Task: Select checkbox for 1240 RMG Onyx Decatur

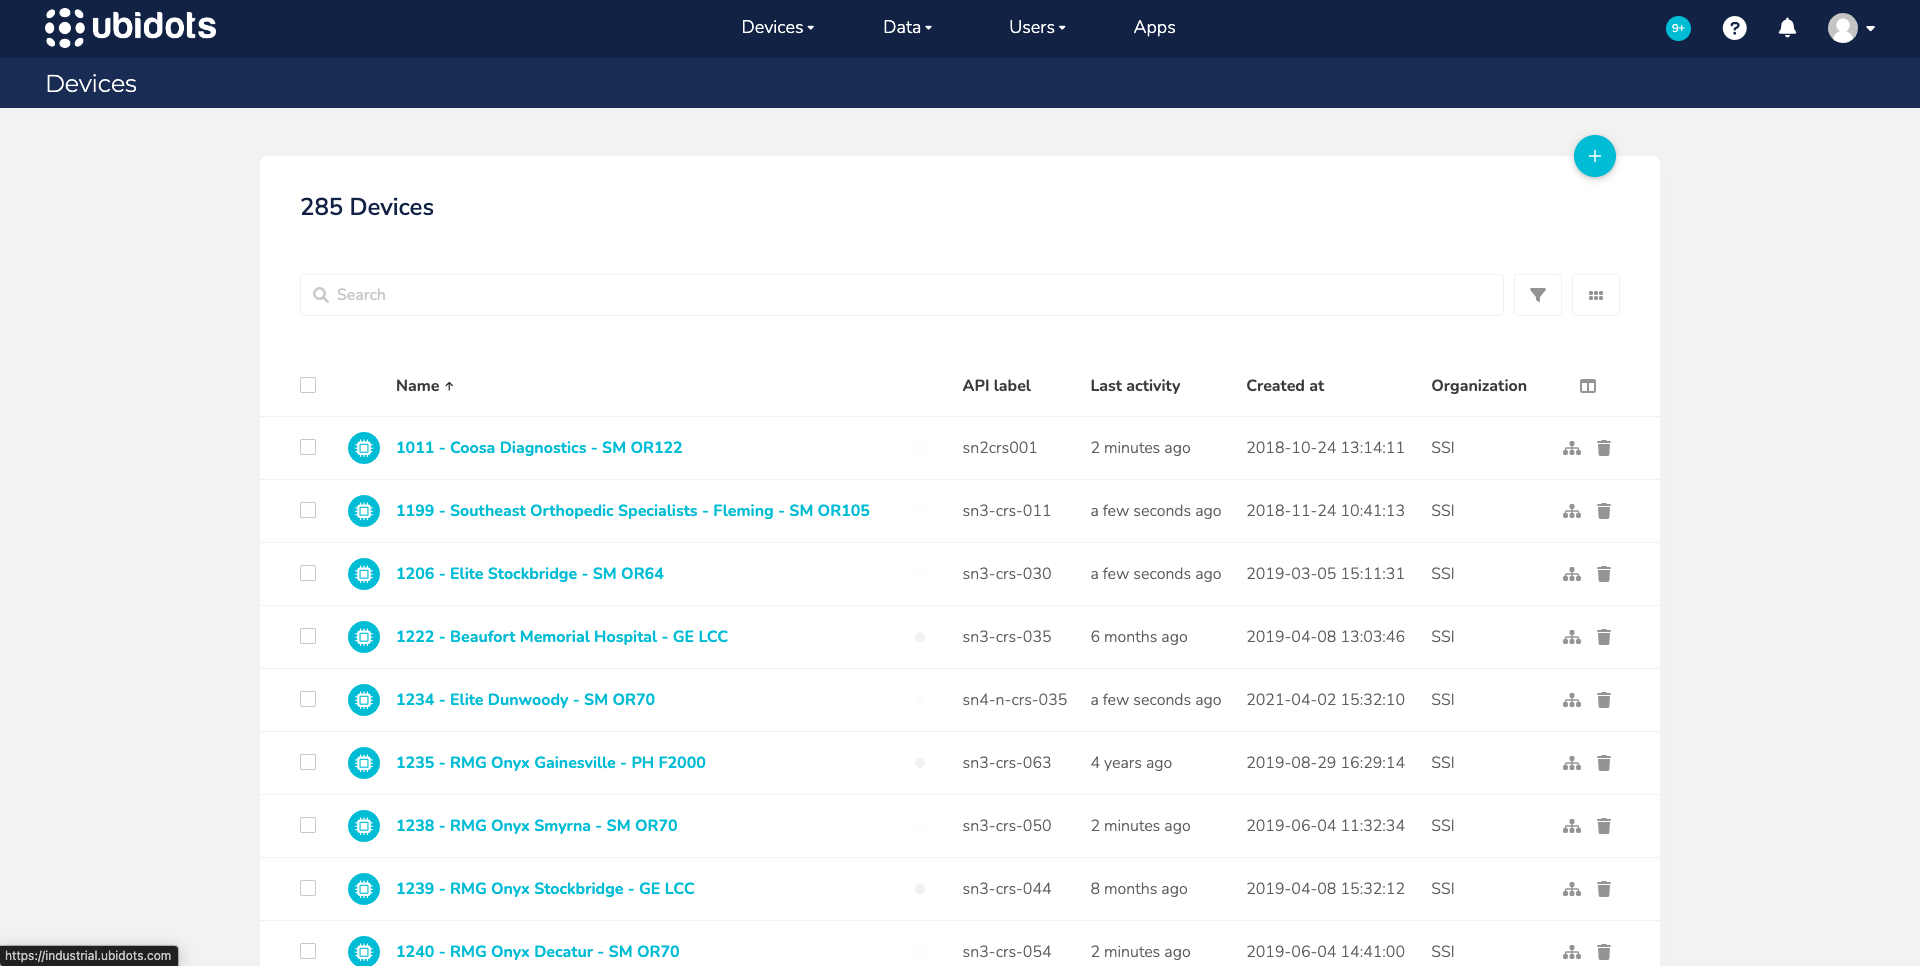Action: point(308,951)
